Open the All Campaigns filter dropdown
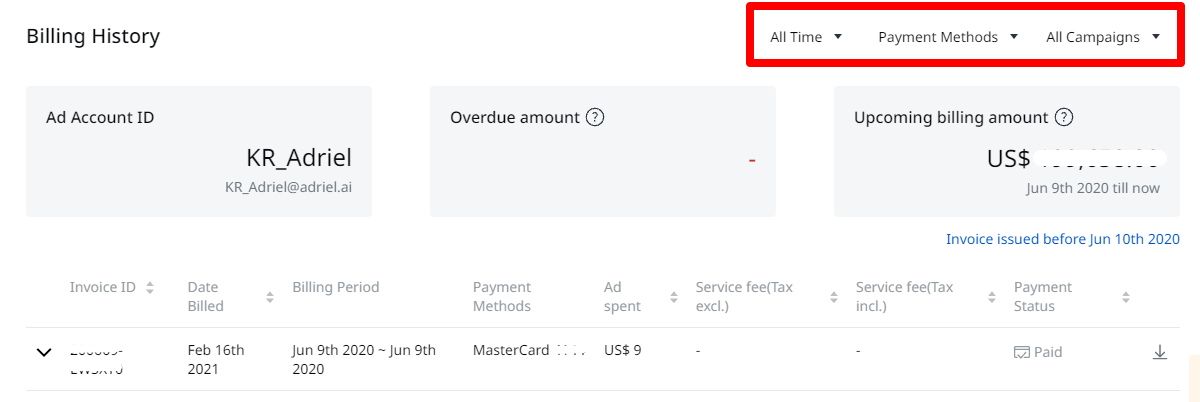 coord(1103,37)
